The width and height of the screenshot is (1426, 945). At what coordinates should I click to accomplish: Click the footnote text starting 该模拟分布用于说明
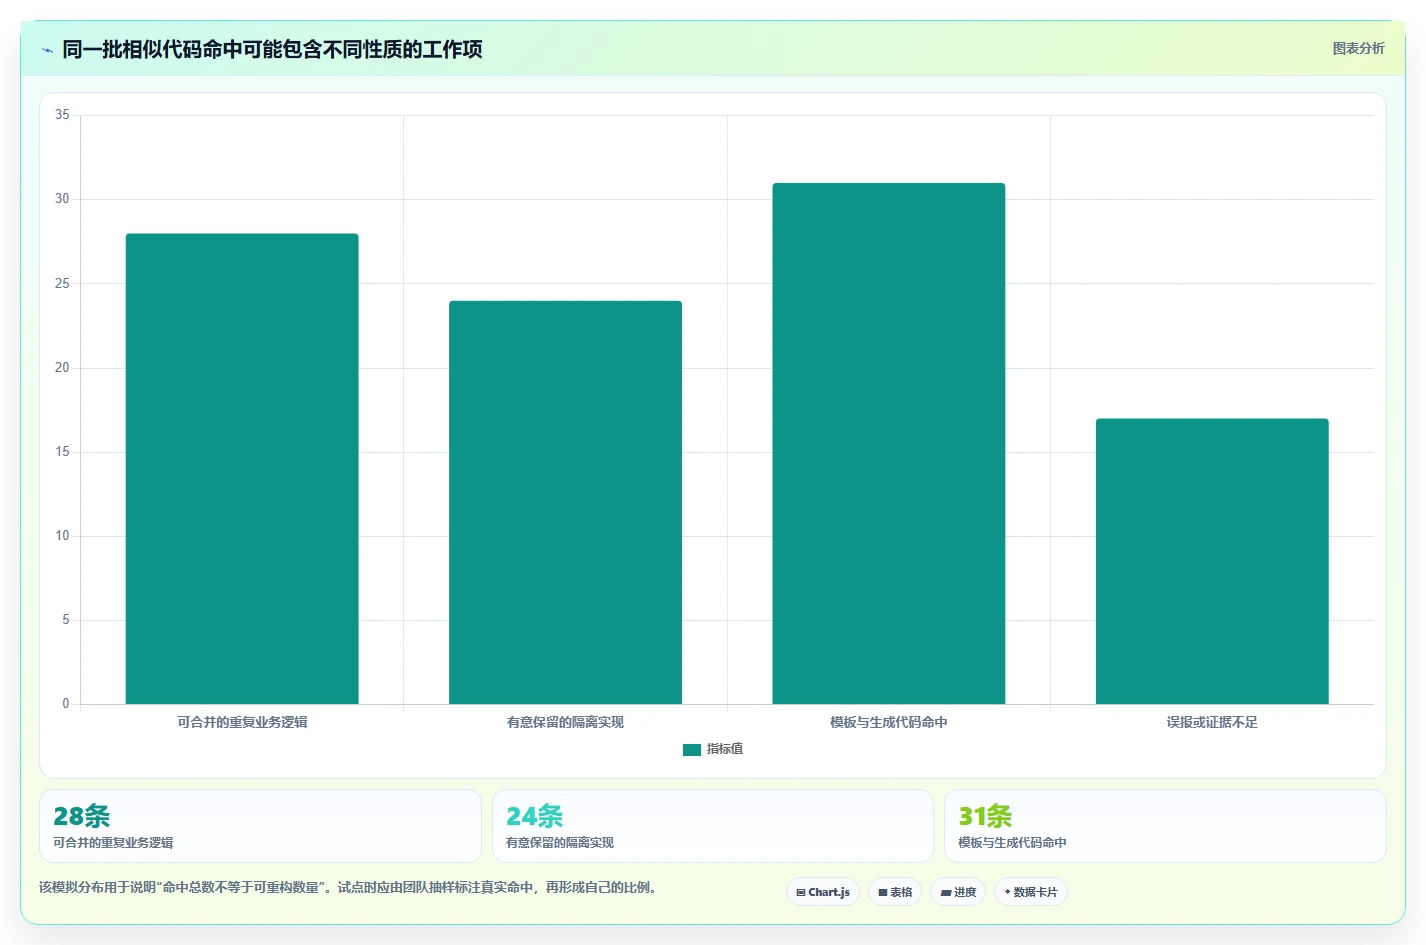(x=347, y=887)
